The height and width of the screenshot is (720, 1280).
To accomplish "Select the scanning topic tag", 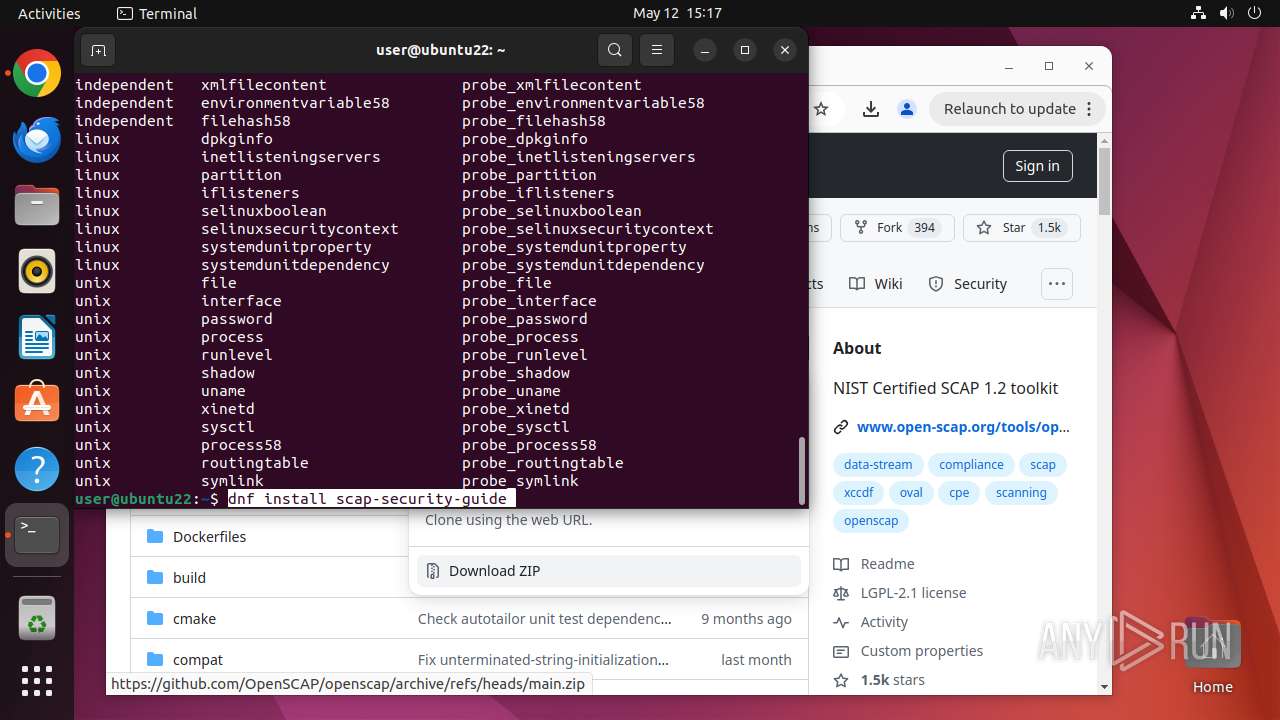I will point(1021,493).
